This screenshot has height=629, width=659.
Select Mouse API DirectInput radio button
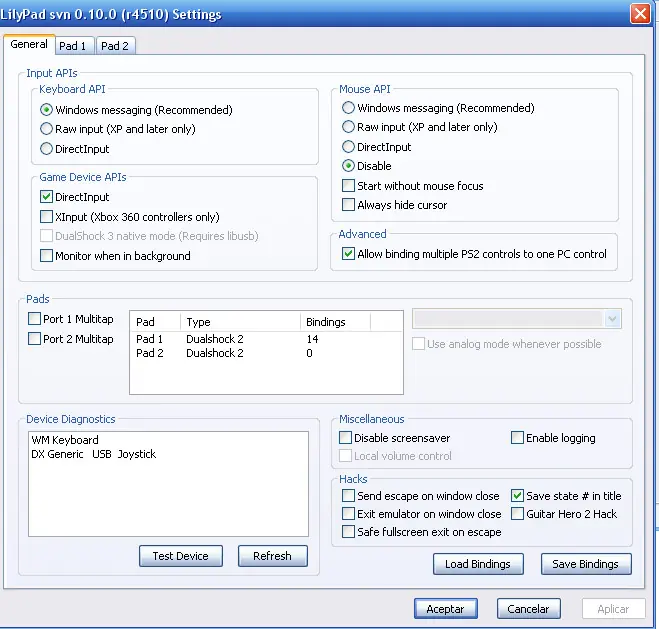348,147
